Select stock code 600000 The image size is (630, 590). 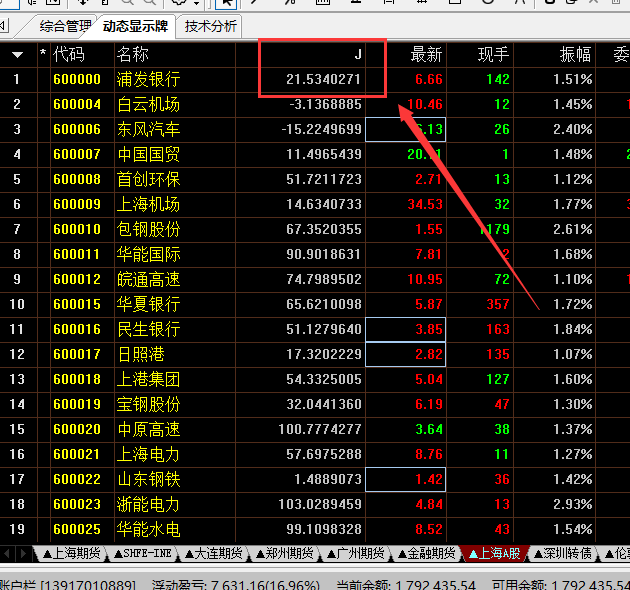tap(77, 79)
